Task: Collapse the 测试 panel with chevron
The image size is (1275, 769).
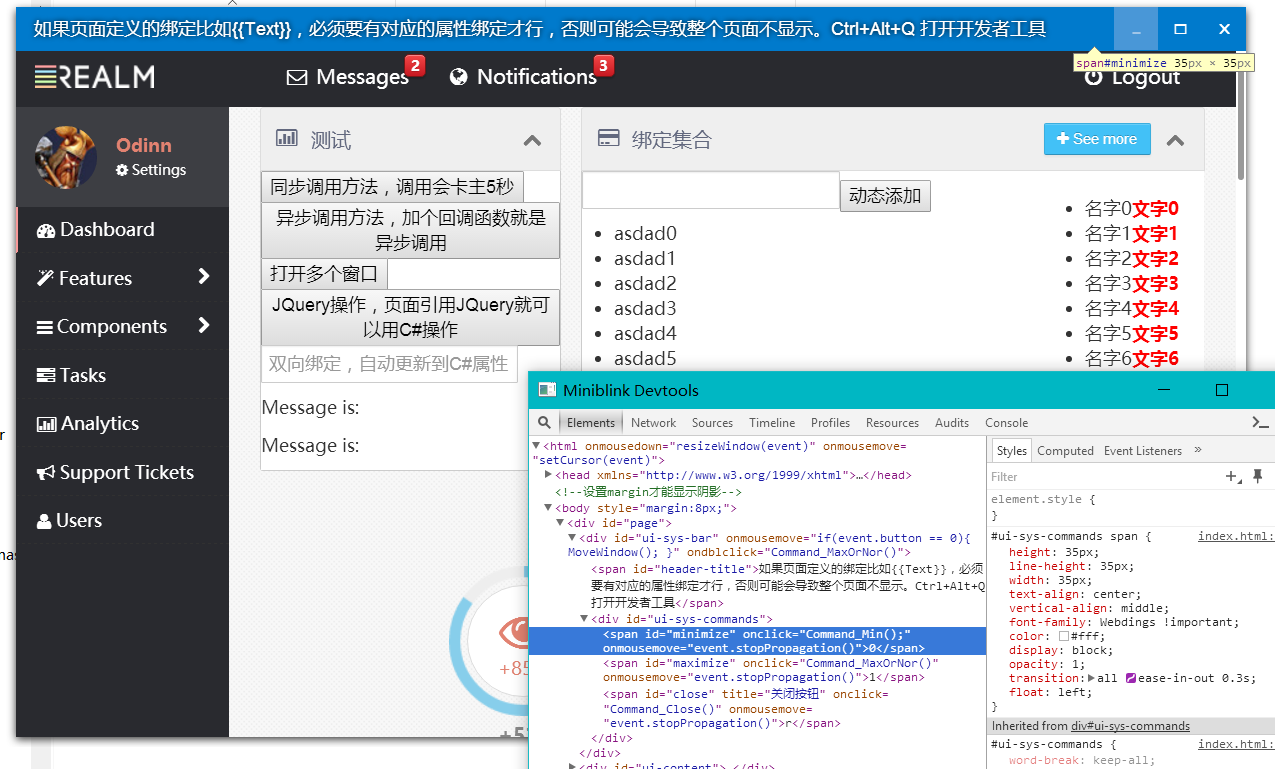Action: pyautogui.click(x=532, y=140)
